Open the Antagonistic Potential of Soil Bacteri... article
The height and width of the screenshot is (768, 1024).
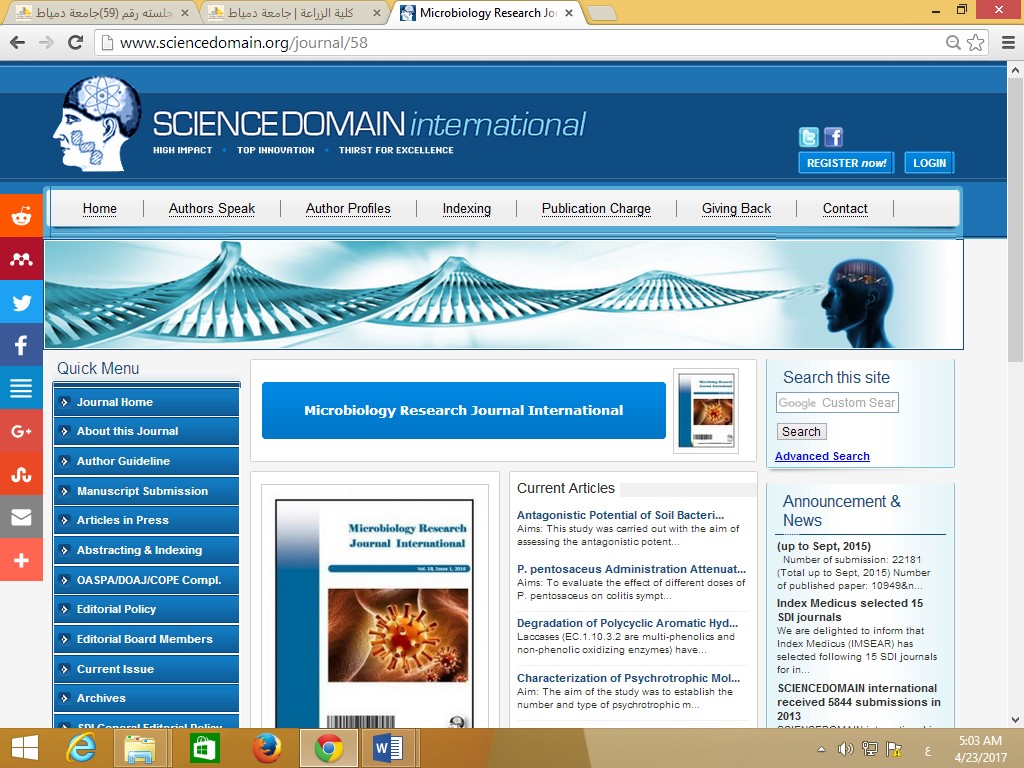[x=620, y=515]
